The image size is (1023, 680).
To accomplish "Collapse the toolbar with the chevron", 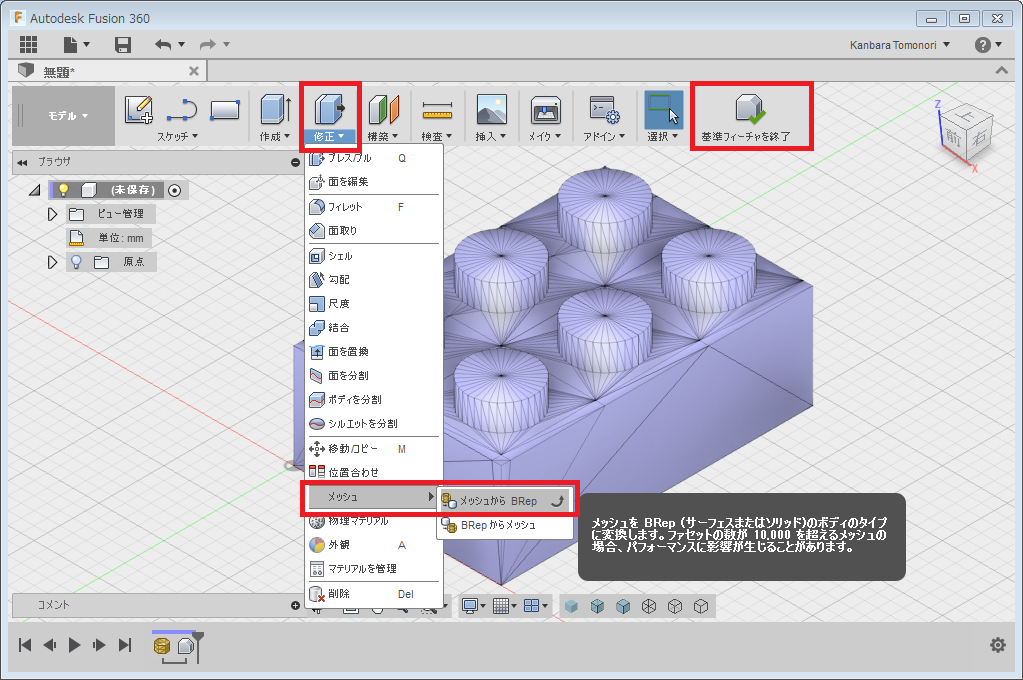I will [x=1001, y=70].
